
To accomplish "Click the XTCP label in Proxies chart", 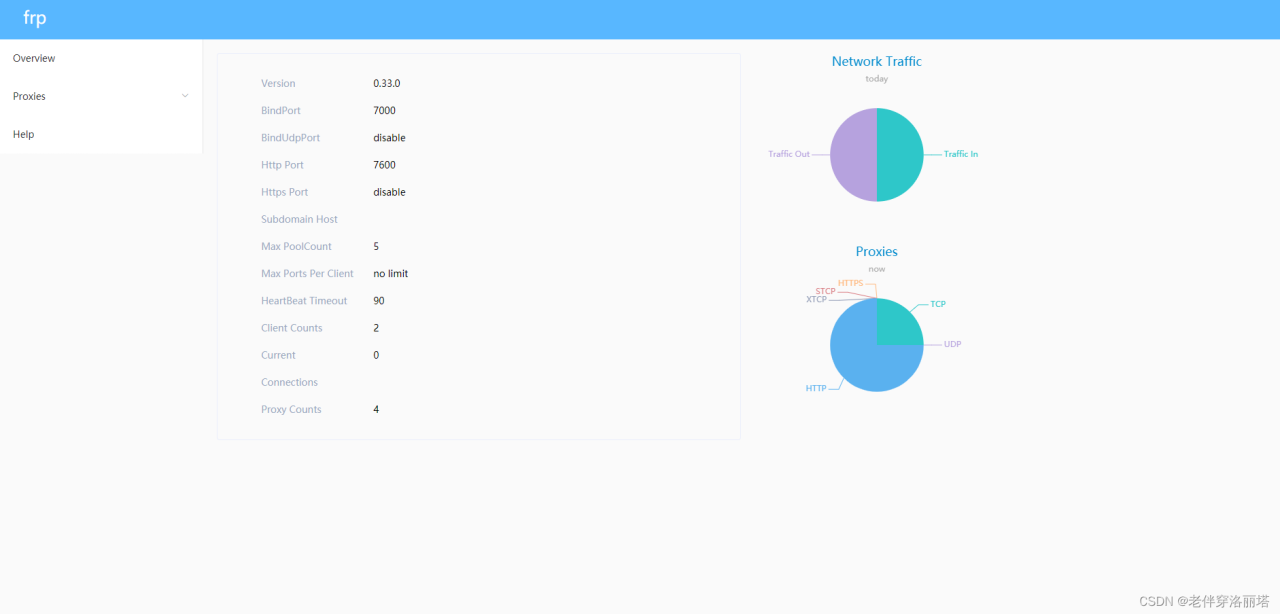I will [816, 299].
